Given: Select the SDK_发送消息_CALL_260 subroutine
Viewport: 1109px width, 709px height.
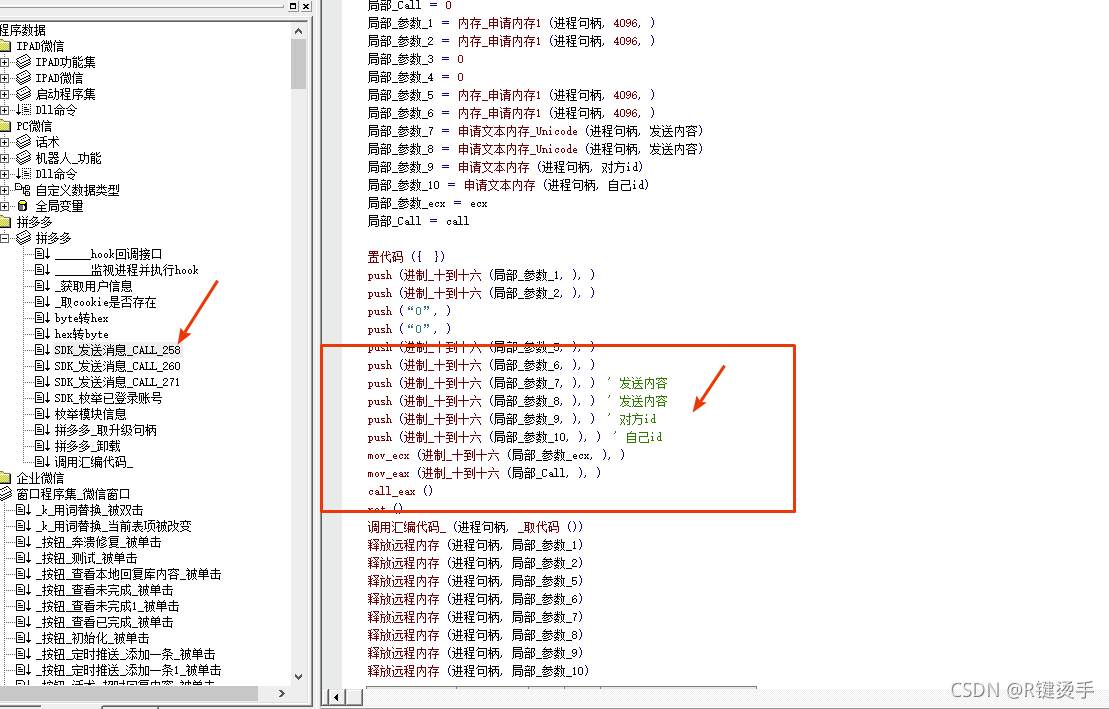Looking at the screenshot, I should (117, 366).
